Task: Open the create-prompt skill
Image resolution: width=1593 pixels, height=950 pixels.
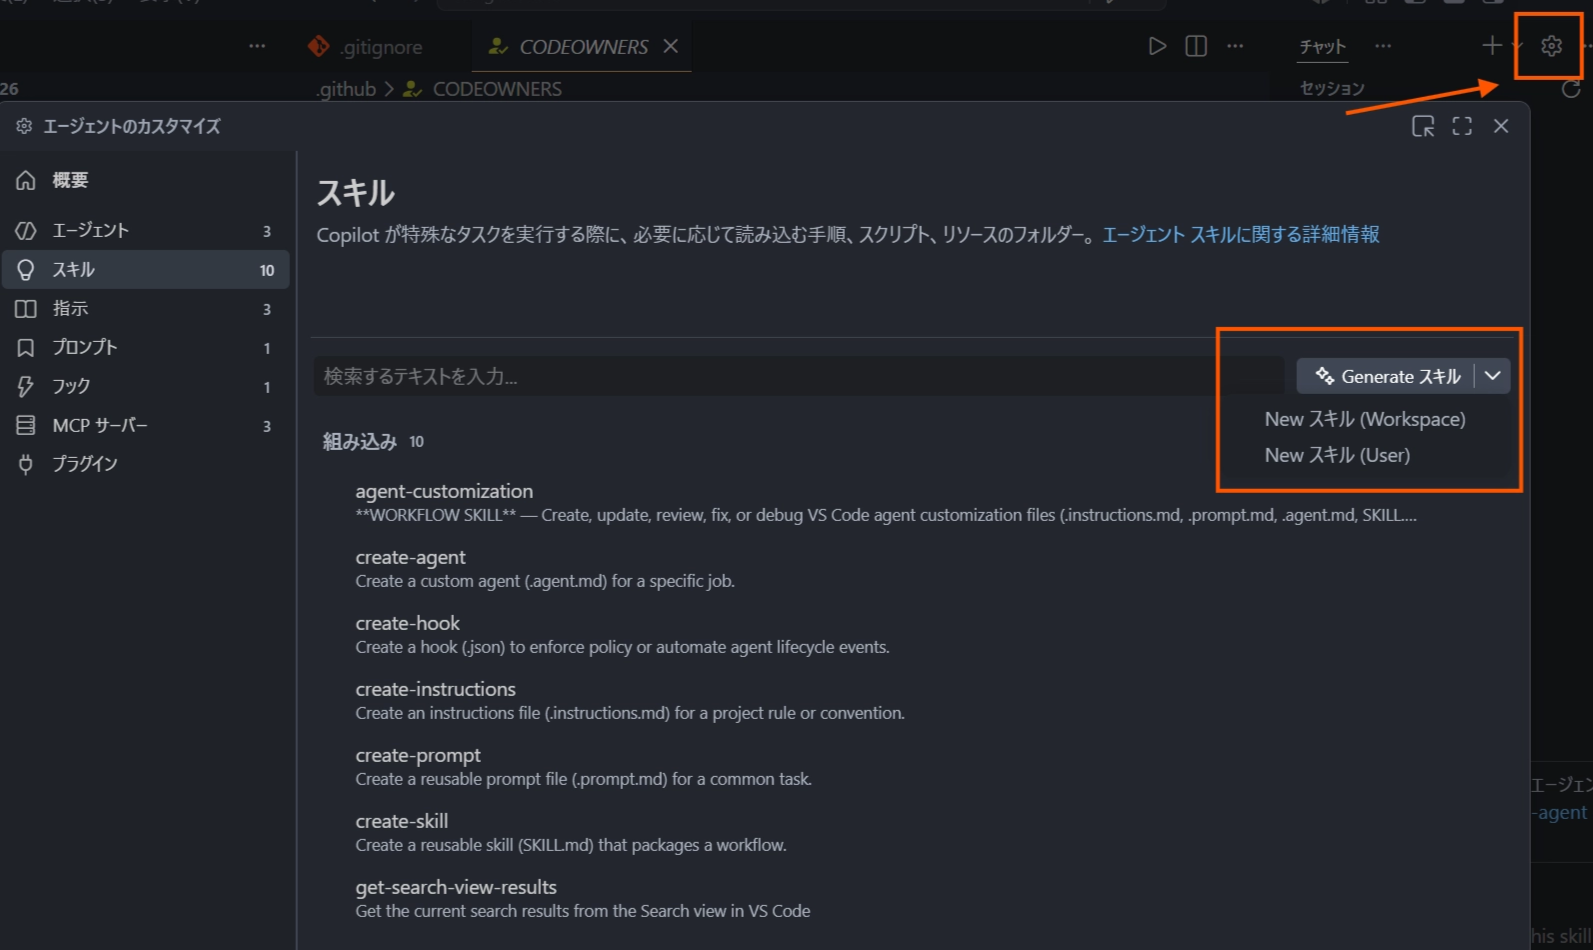Action: pos(886,767)
